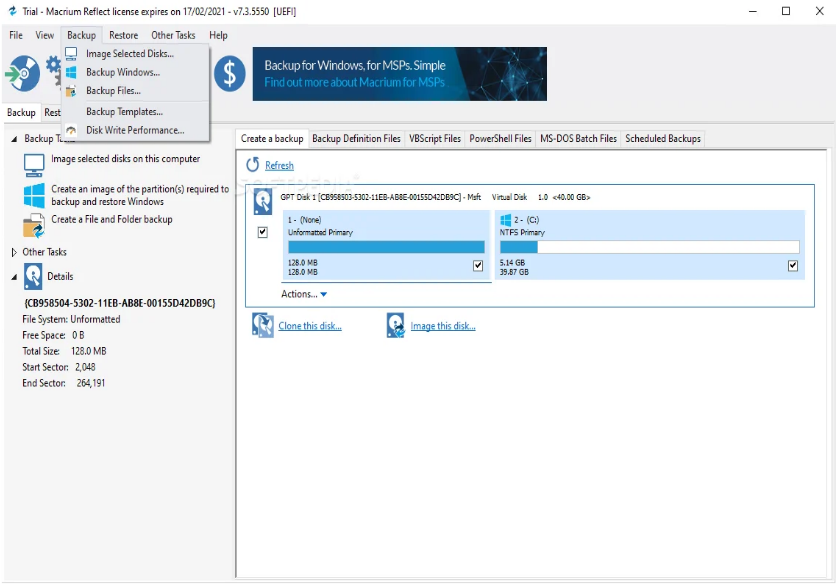836x584 pixels.
Task: Select the Create a backup tab
Action: (x=272, y=139)
